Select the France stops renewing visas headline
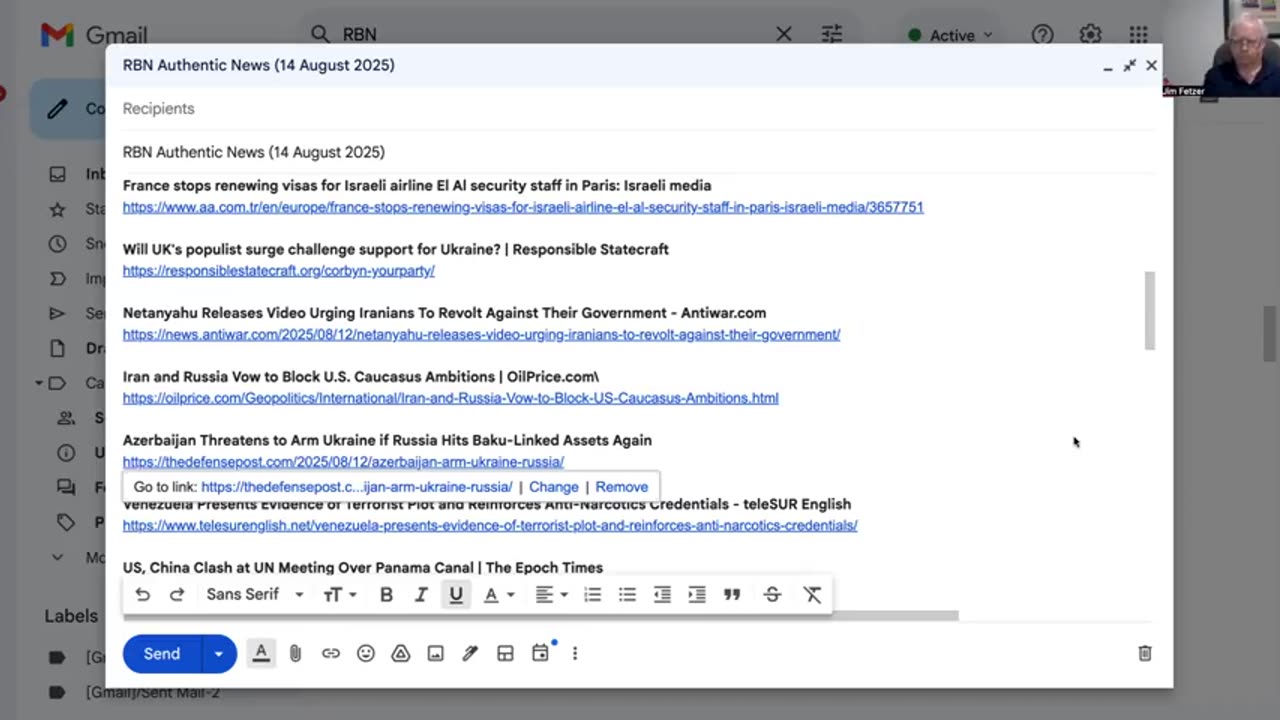Viewport: 1280px width, 720px height. click(x=417, y=185)
